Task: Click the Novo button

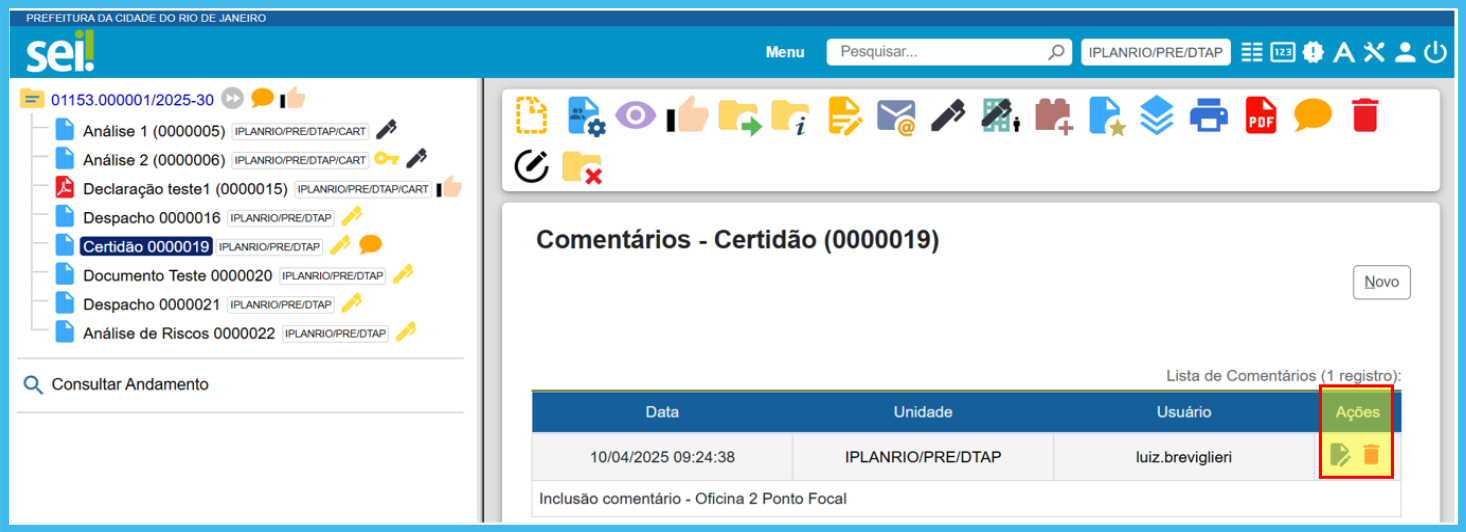Action: tap(1381, 282)
